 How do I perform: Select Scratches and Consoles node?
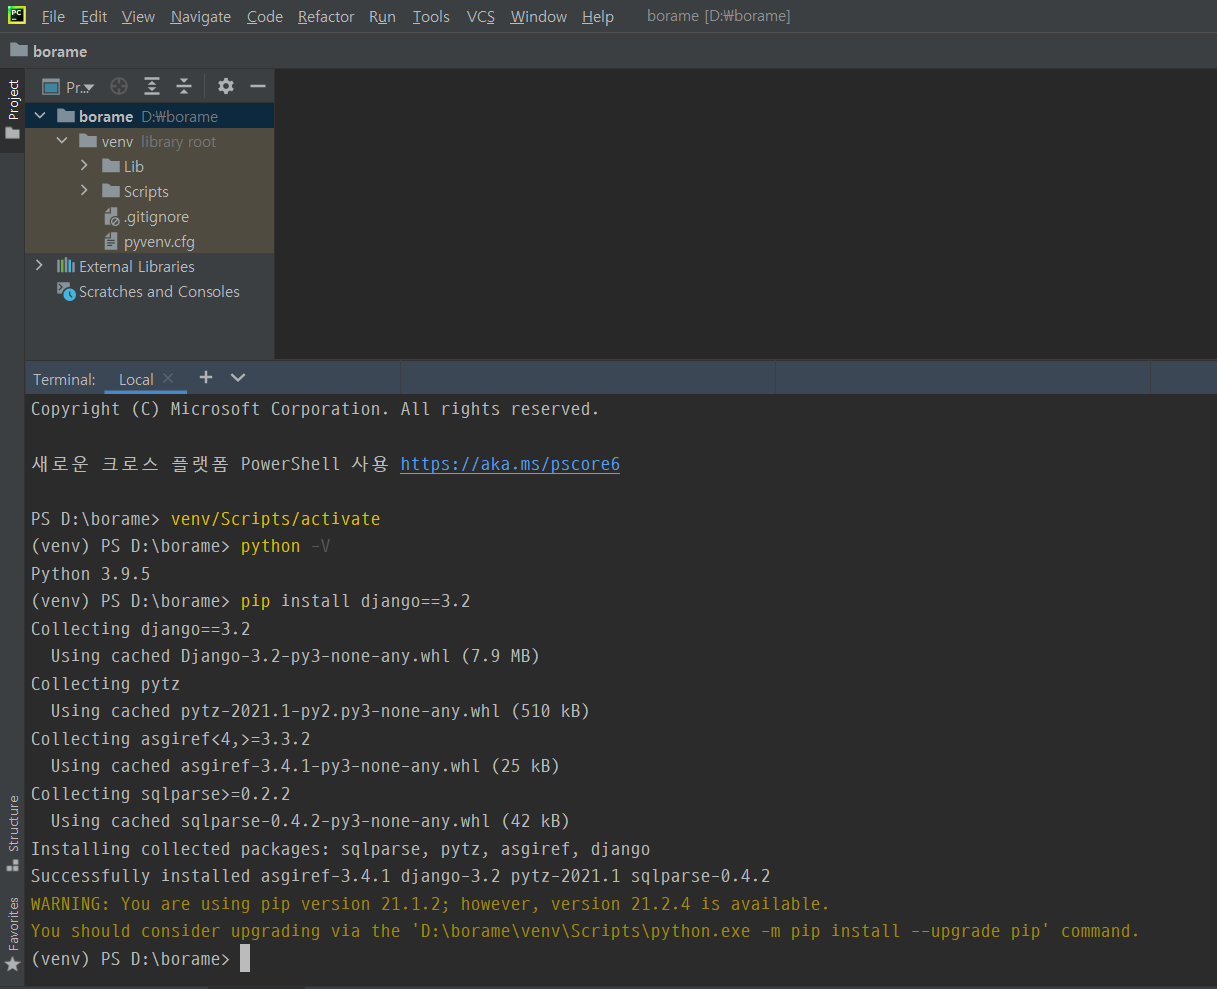(x=149, y=291)
